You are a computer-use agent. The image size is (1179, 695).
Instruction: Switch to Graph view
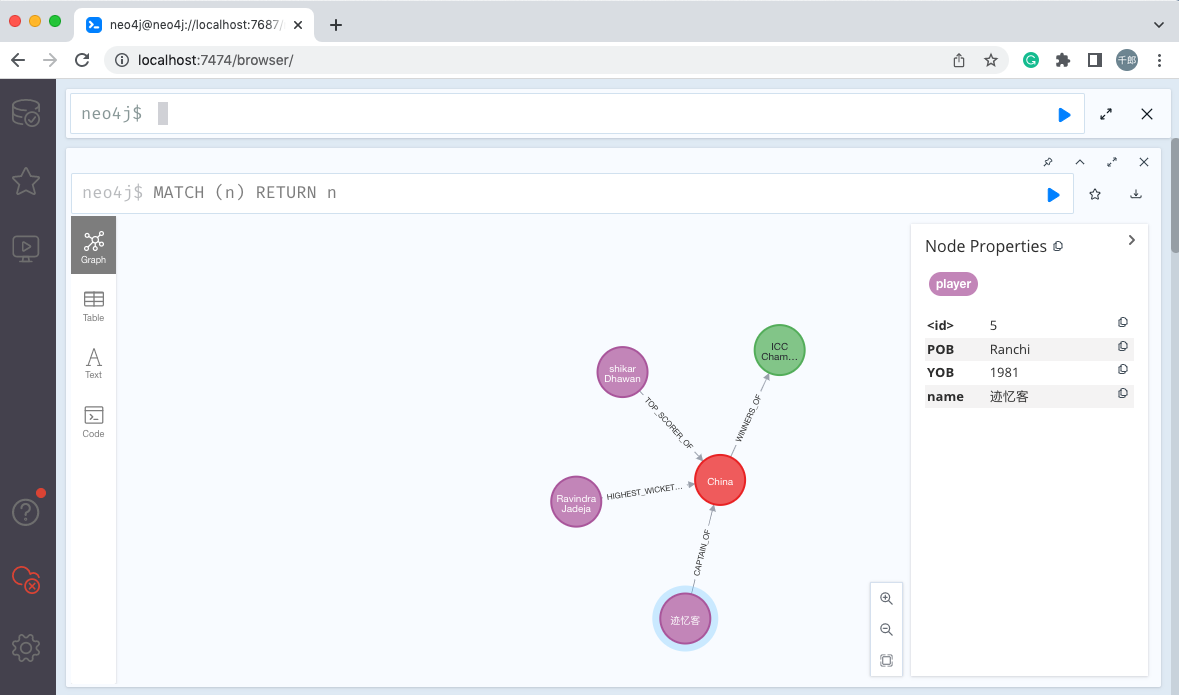[93, 245]
